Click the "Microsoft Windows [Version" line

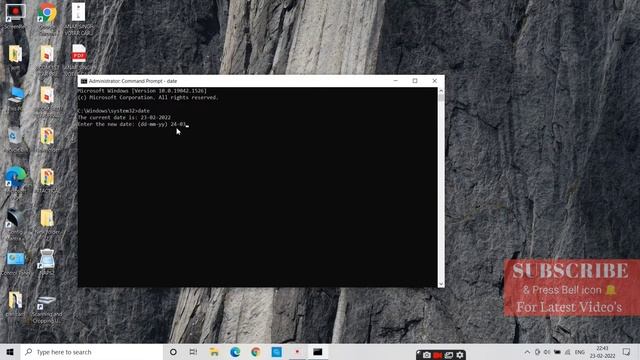click(x=142, y=91)
